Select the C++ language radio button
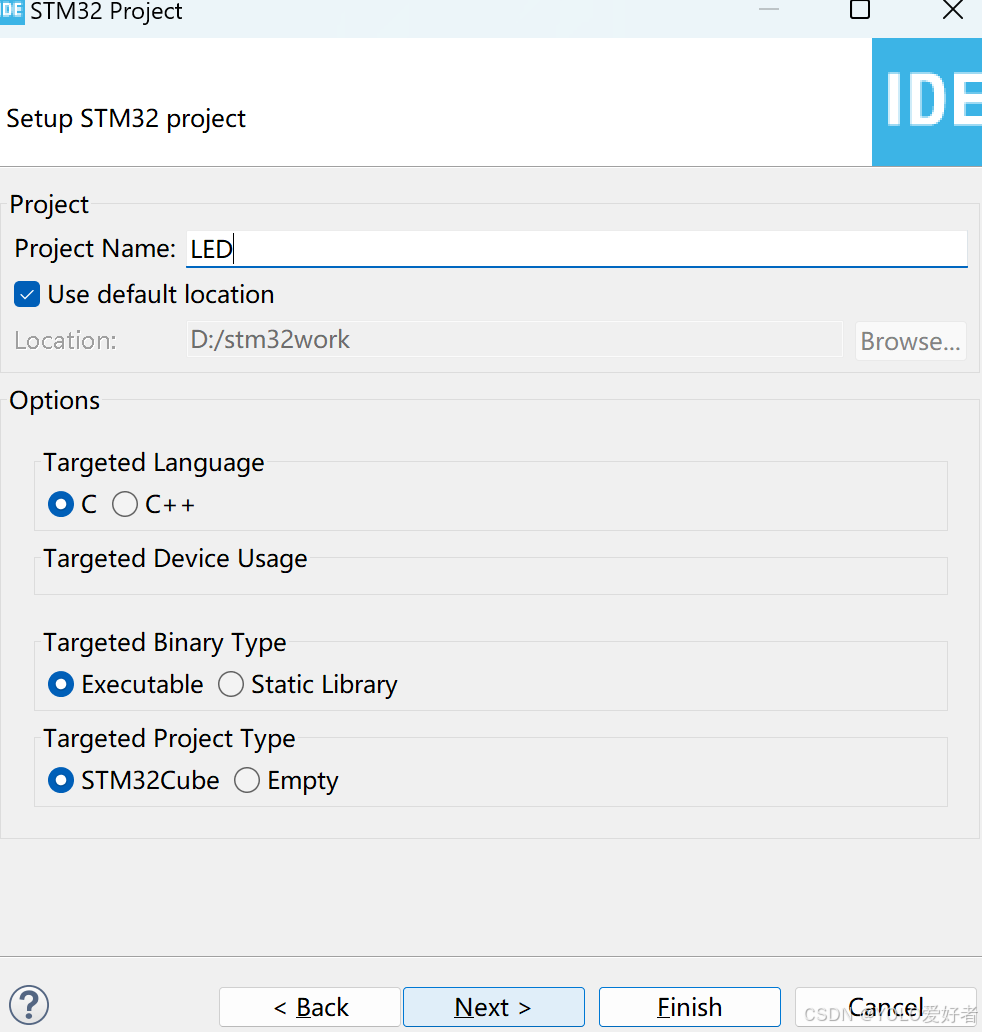Screen dimensions: 982x1032 [124, 504]
